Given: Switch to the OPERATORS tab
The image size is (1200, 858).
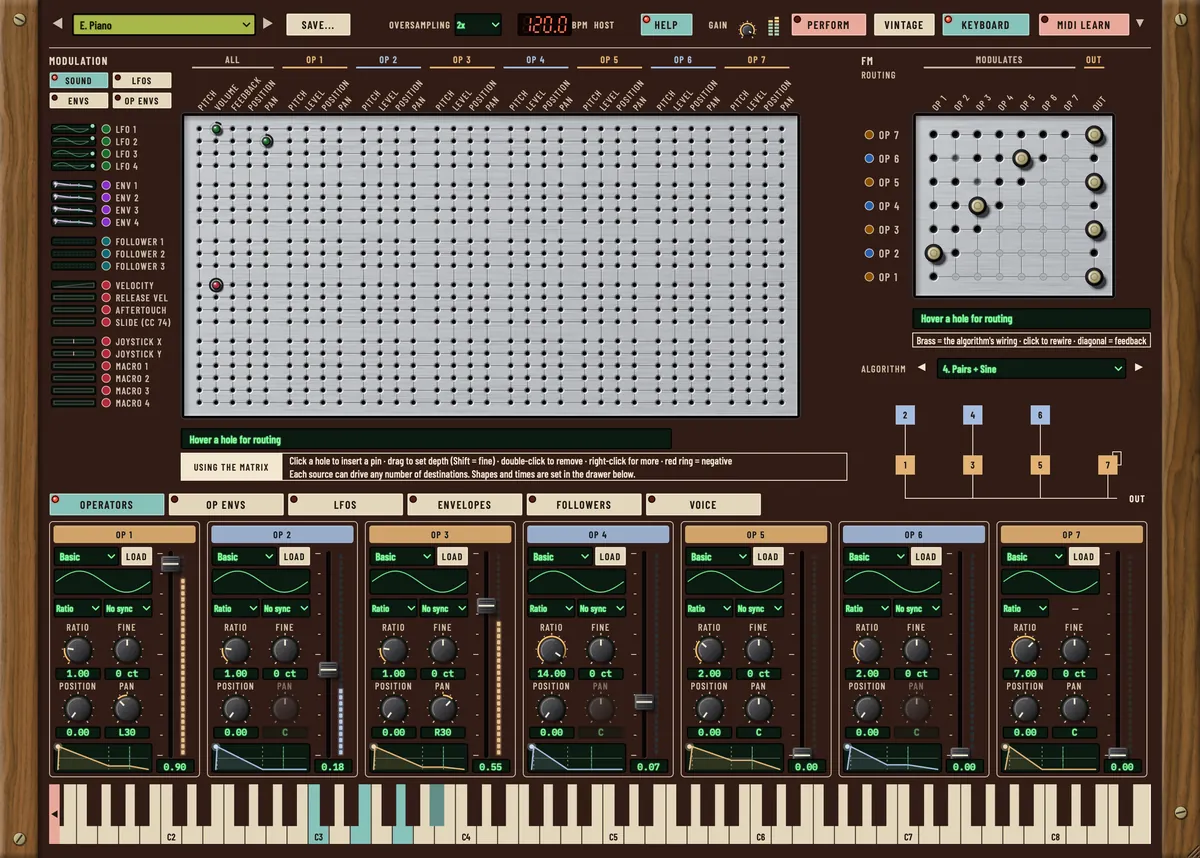Looking at the screenshot, I should point(106,505).
